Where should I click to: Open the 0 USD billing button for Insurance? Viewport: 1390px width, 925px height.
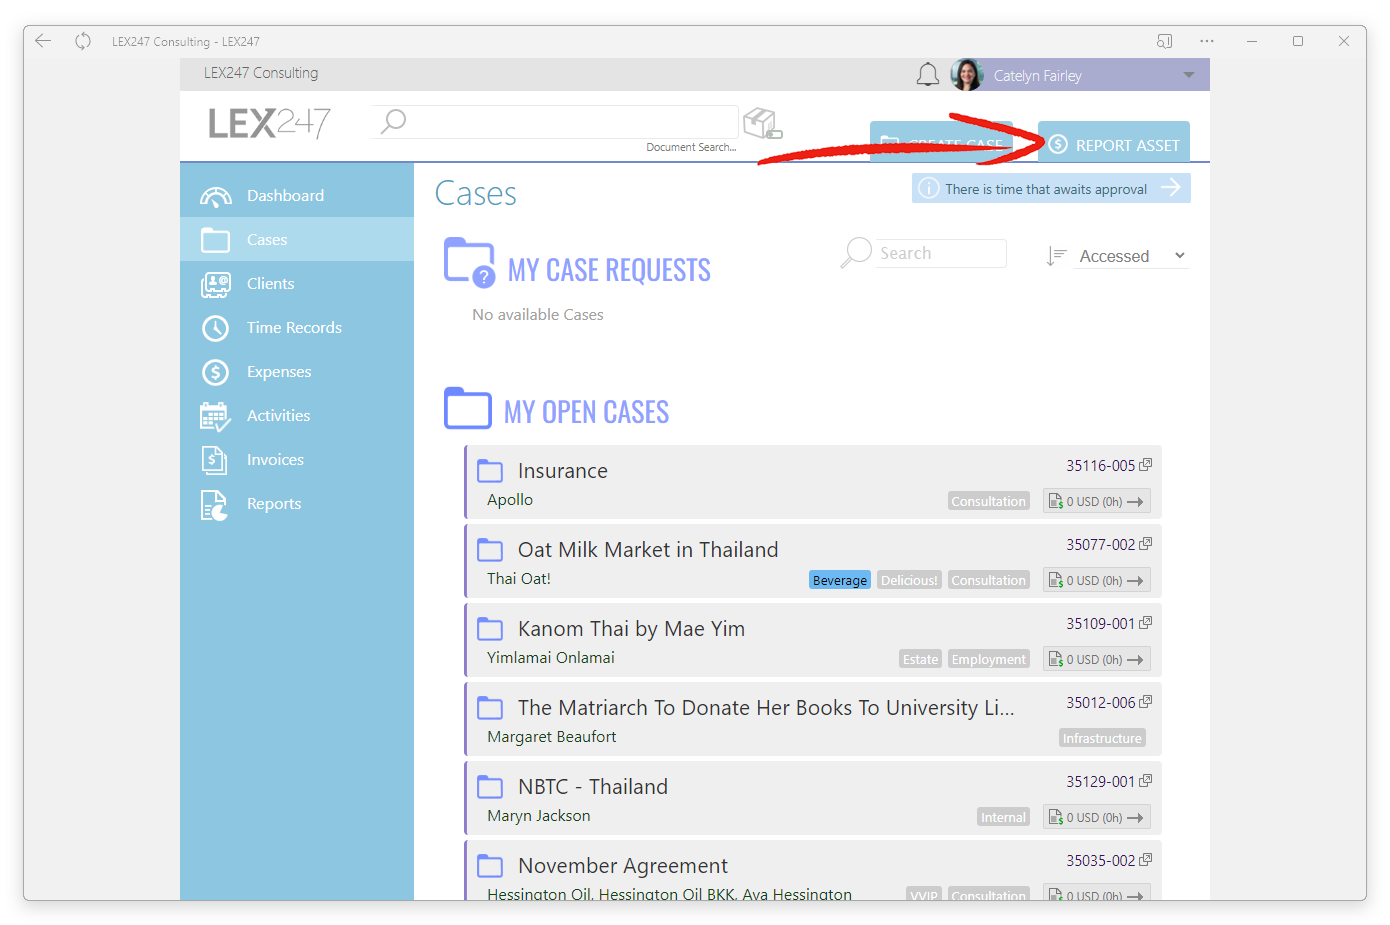pos(1096,501)
